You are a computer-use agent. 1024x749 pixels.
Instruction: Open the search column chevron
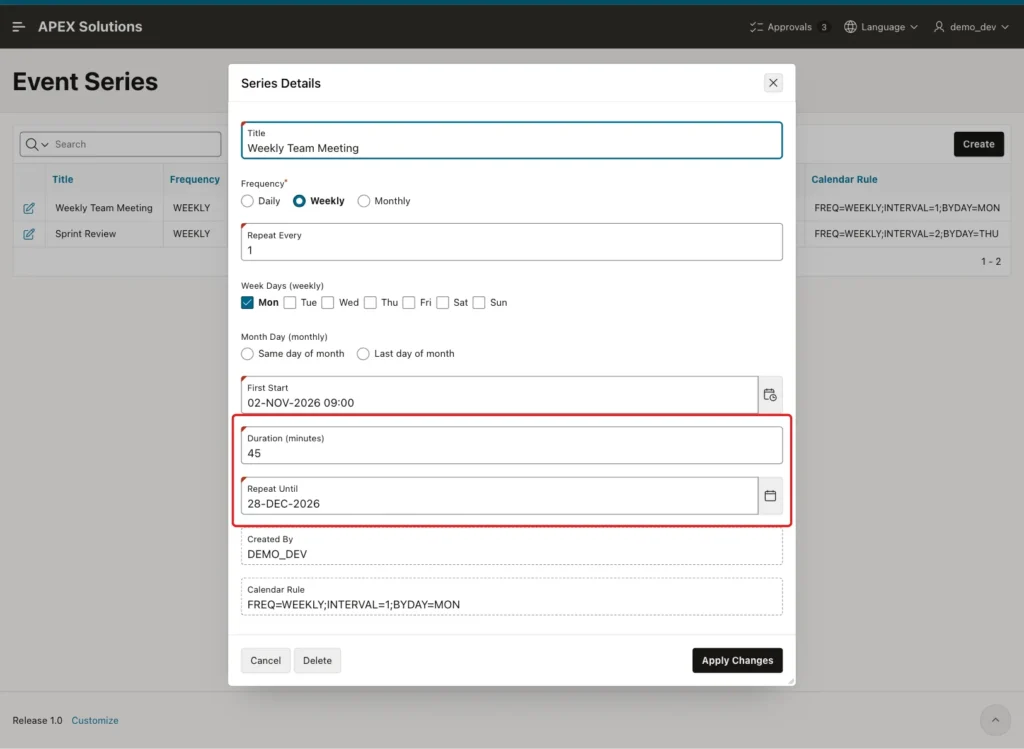45,144
